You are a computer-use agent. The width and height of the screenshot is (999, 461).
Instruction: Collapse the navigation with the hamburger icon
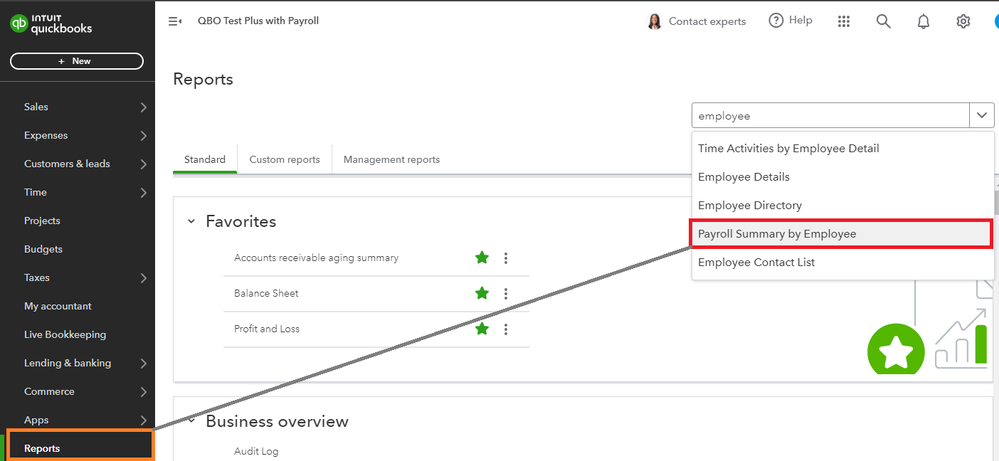click(x=175, y=21)
